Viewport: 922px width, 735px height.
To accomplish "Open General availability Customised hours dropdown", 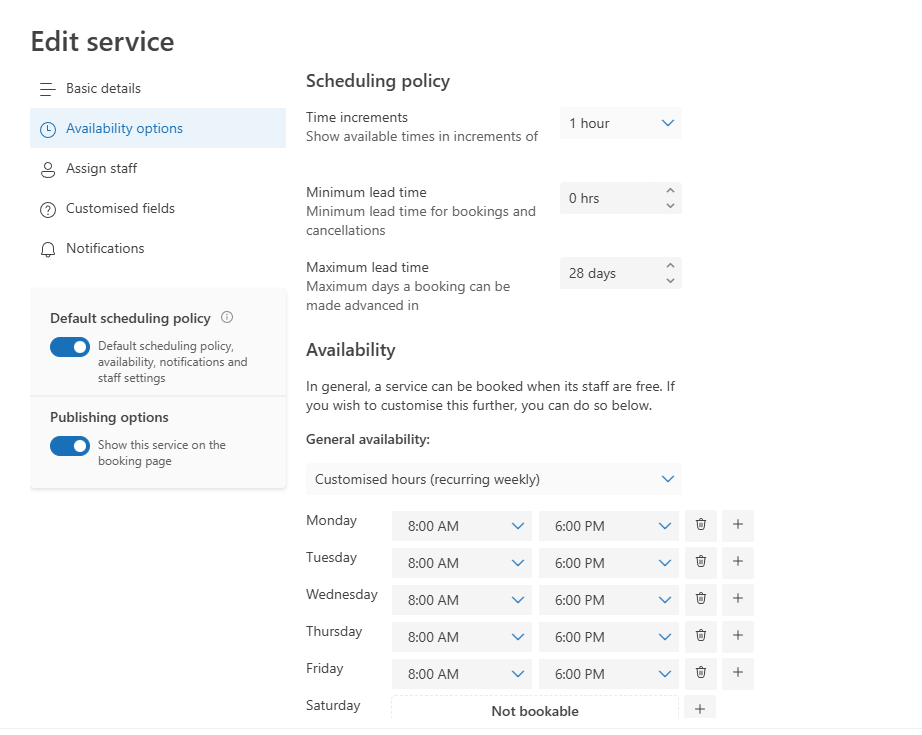I will click(x=494, y=479).
